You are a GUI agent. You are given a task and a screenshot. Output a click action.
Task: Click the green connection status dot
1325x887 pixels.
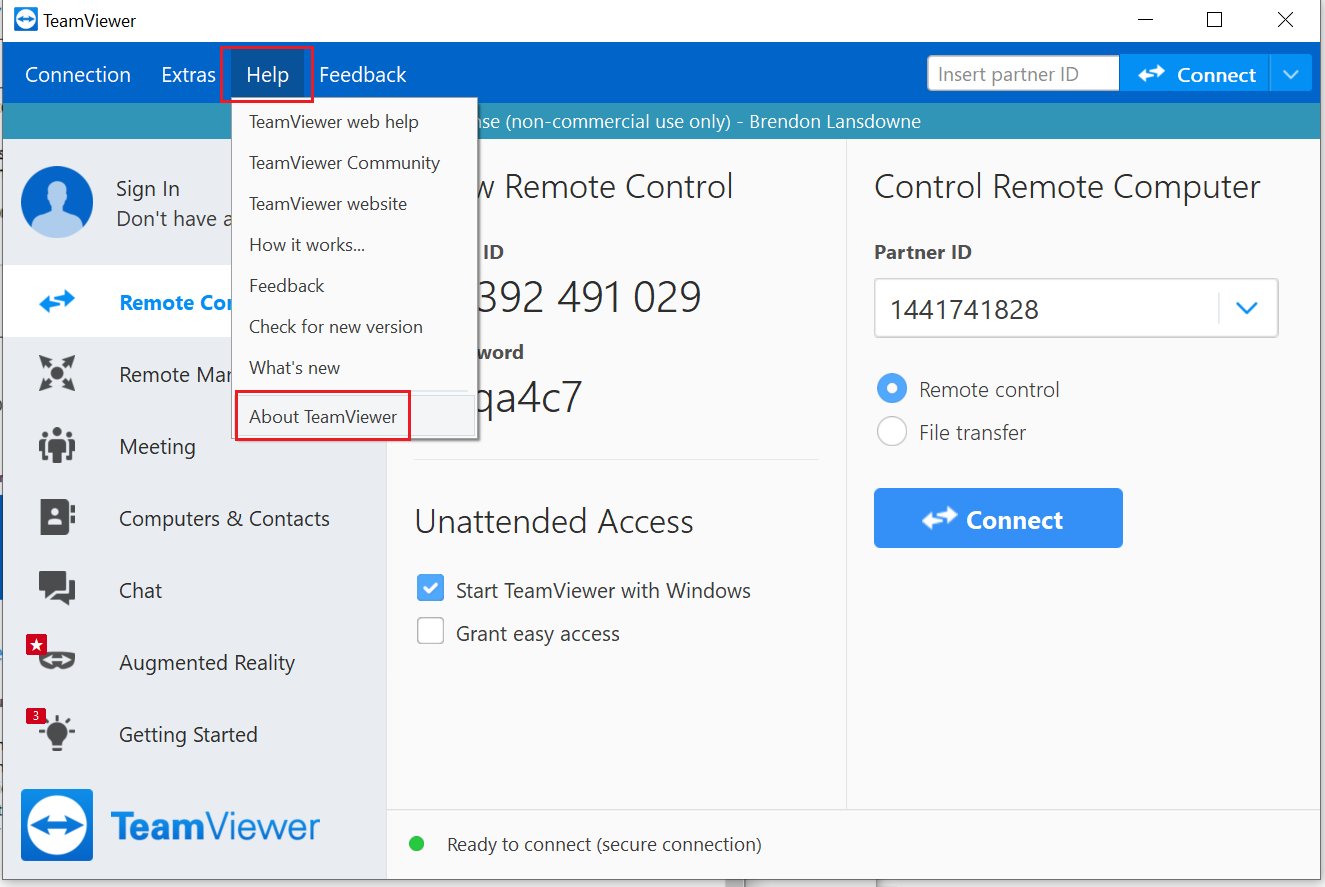[417, 844]
